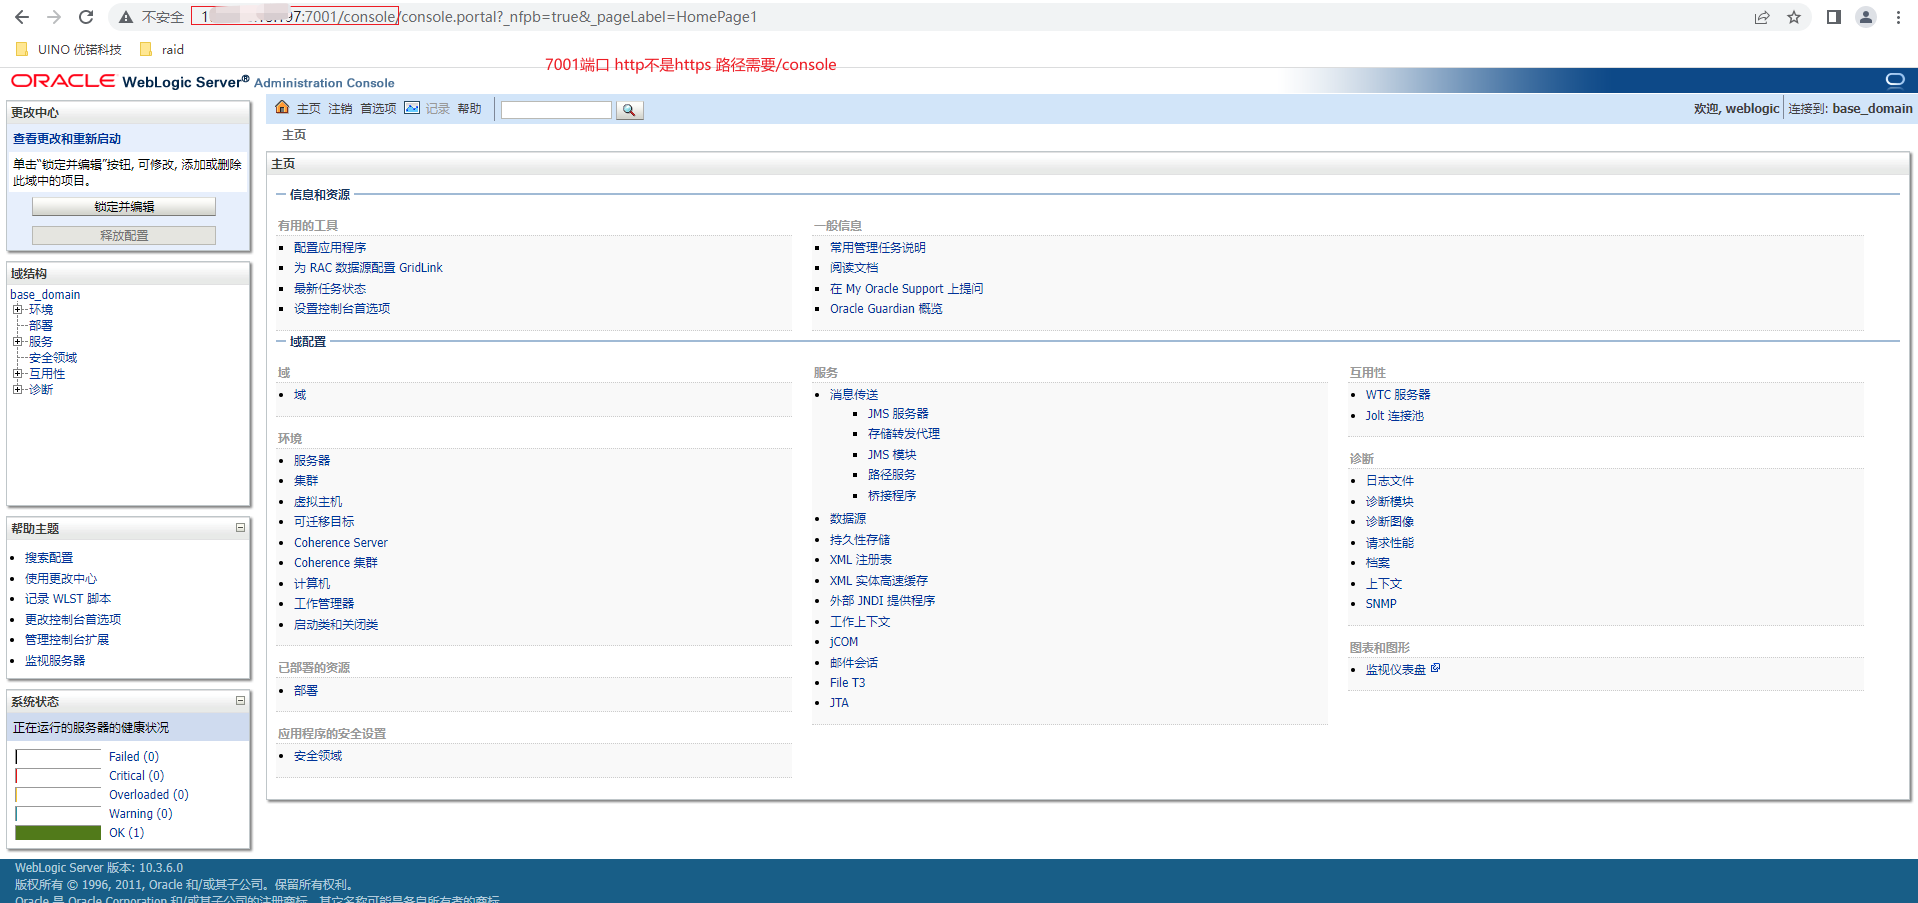The height and width of the screenshot is (903, 1918).
Task: Click the console search input field
Action: click(556, 110)
